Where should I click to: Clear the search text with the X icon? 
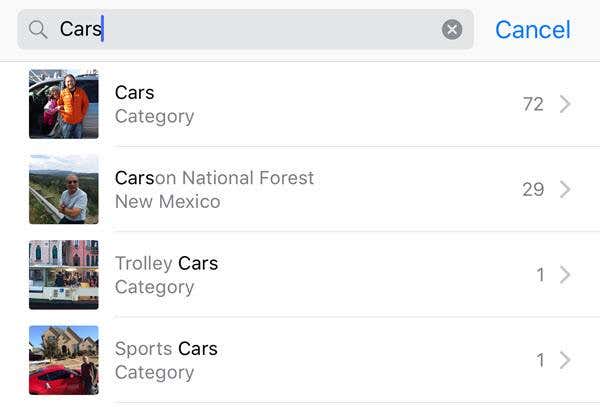click(x=452, y=30)
